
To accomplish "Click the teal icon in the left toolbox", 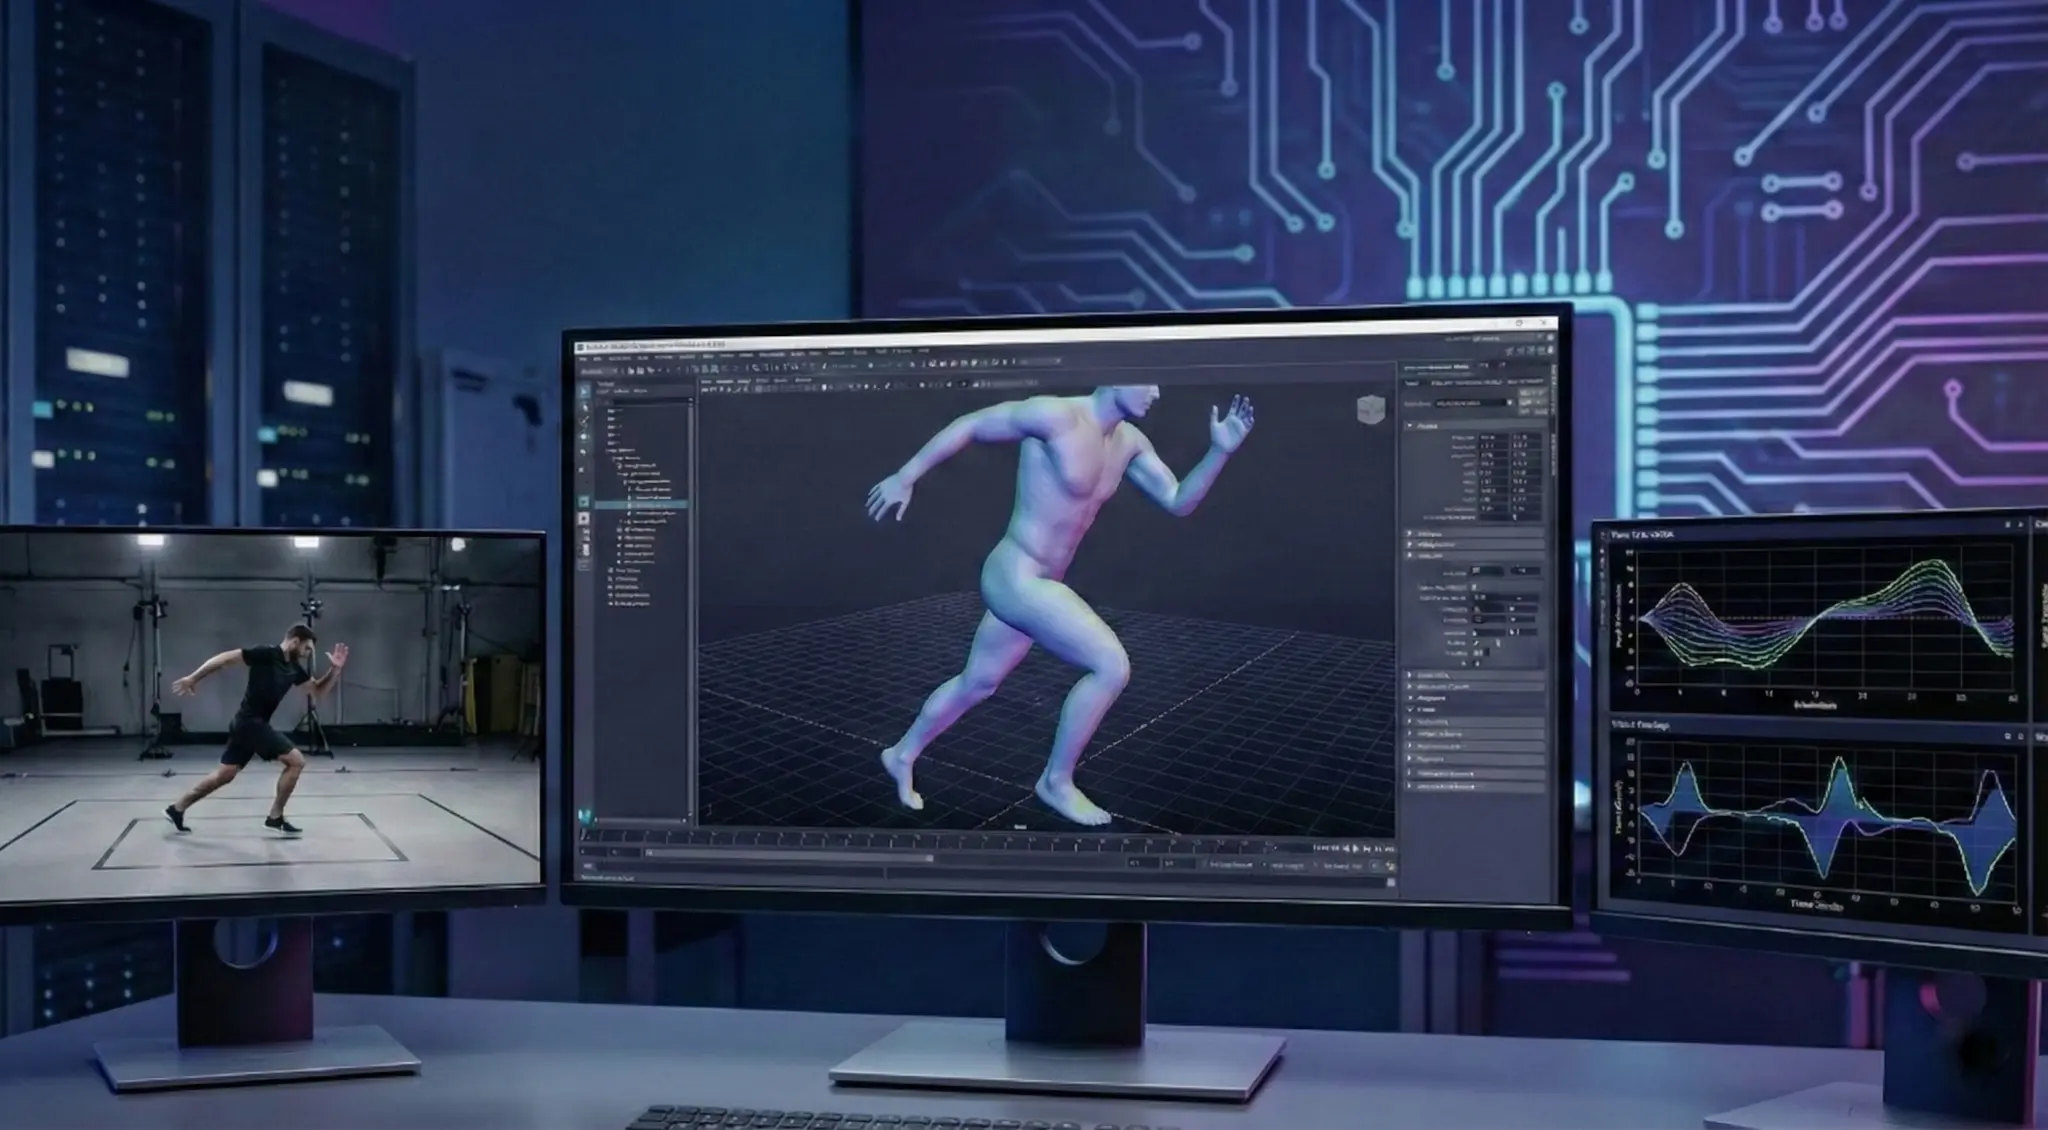I will click(585, 502).
